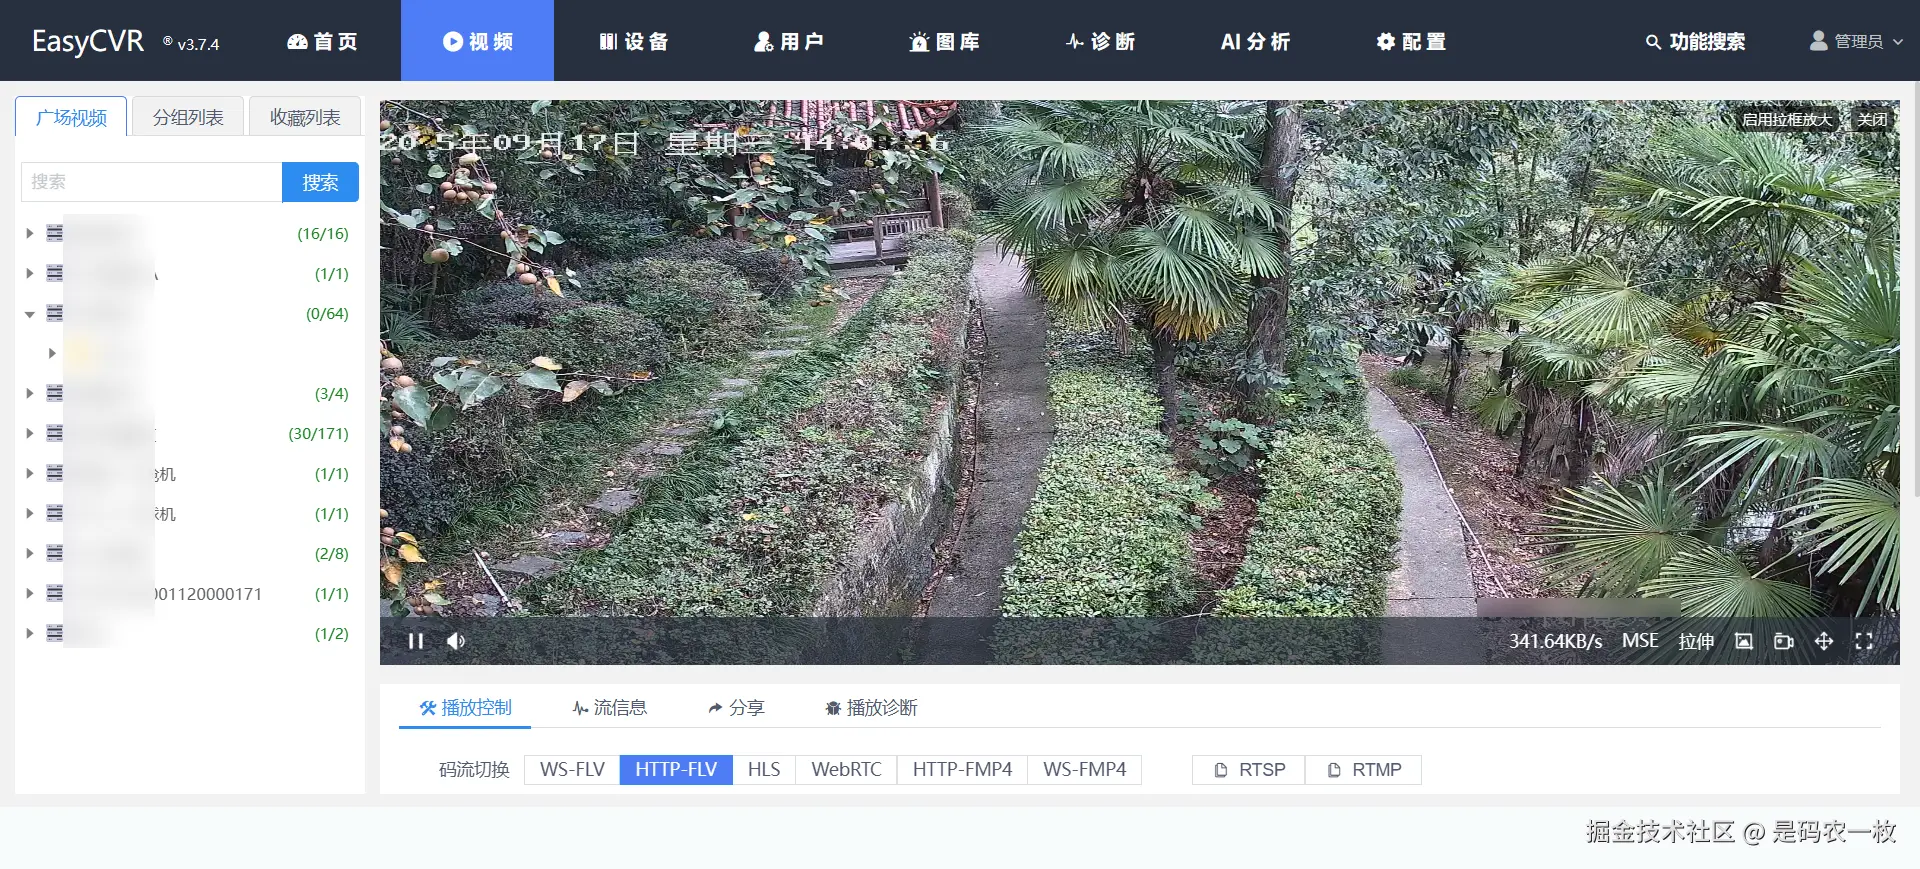Open the PTZ move control icon
This screenshot has height=869, width=1920.
[1824, 641]
